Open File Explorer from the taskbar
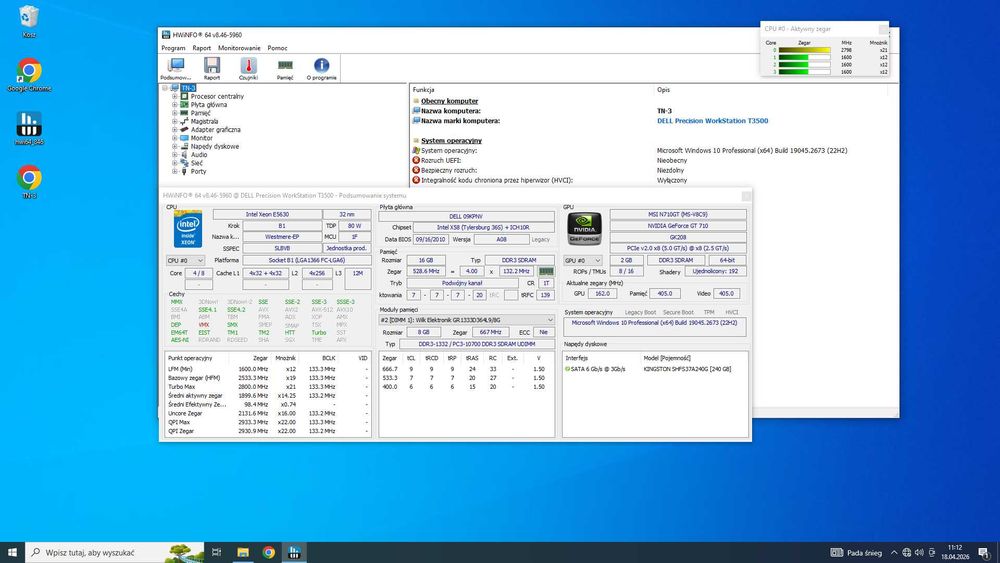 click(x=243, y=552)
